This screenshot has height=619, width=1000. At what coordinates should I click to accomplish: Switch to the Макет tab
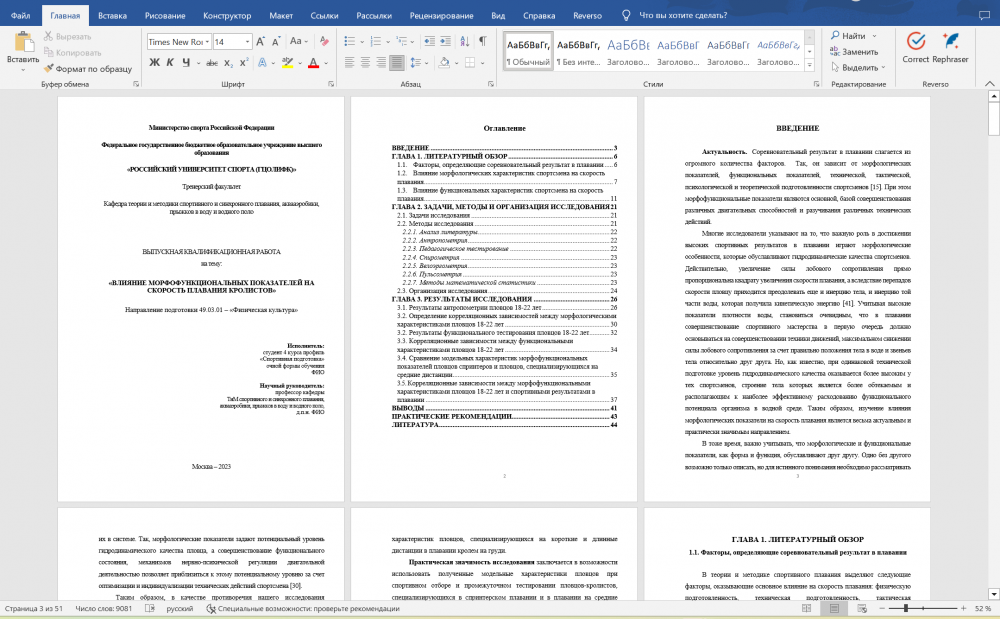pos(281,15)
